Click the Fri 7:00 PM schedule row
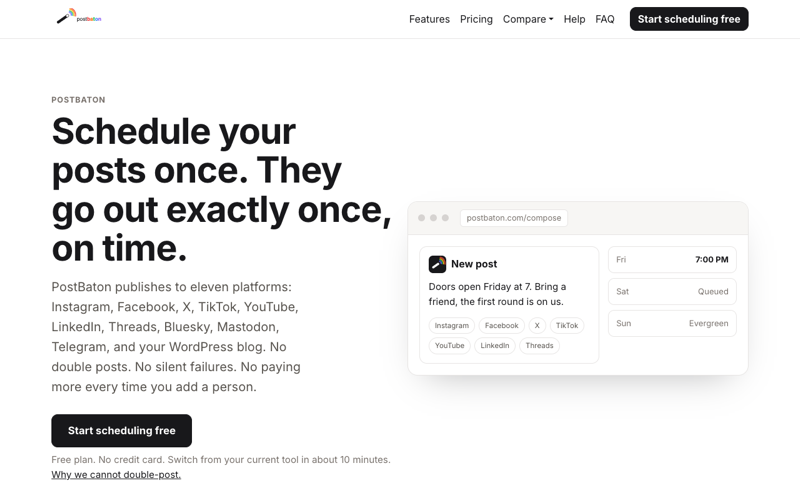This screenshot has height=500, width=800. [x=672, y=260]
